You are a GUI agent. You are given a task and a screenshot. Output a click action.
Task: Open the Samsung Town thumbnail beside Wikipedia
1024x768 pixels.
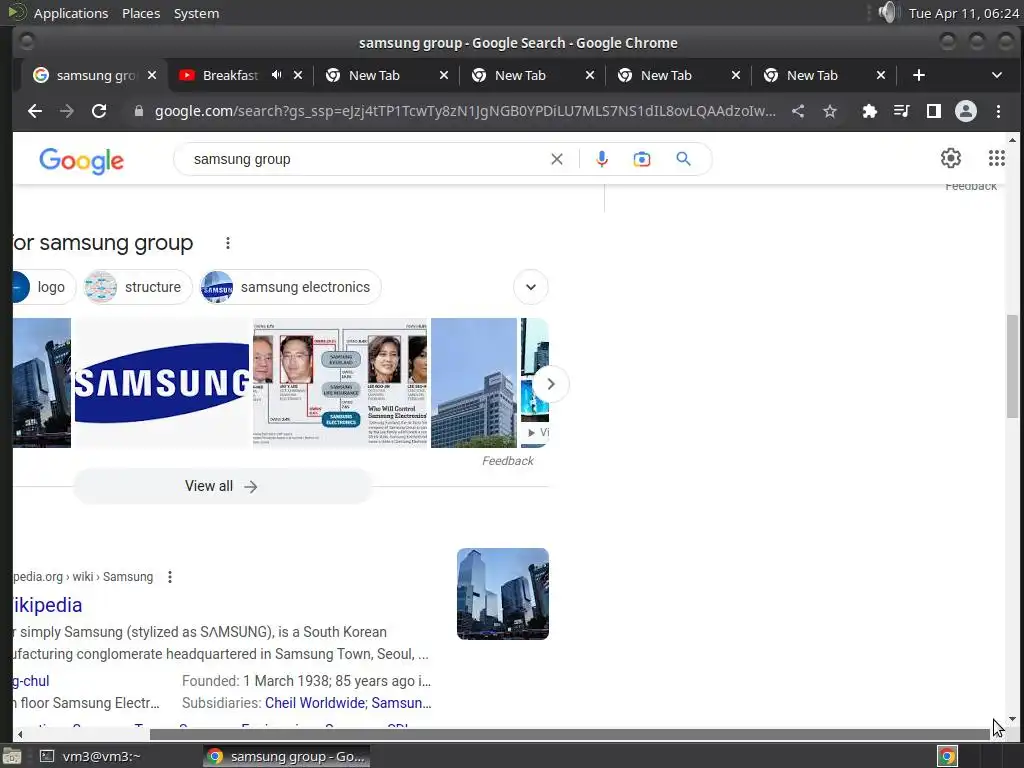click(x=503, y=594)
